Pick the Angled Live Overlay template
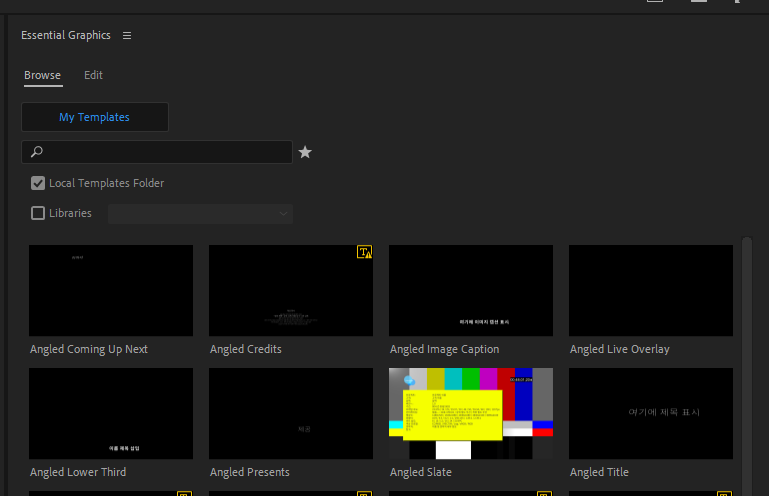The width and height of the screenshot is (769, 496). coord(650,290)
